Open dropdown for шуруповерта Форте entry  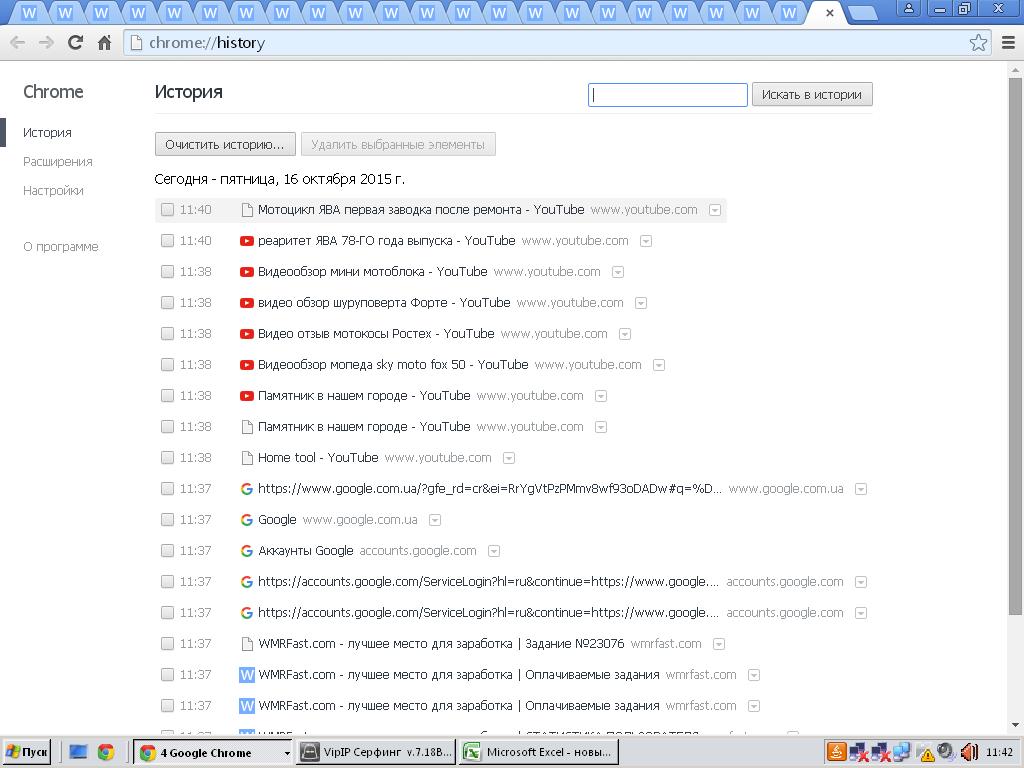coord(641,304)
